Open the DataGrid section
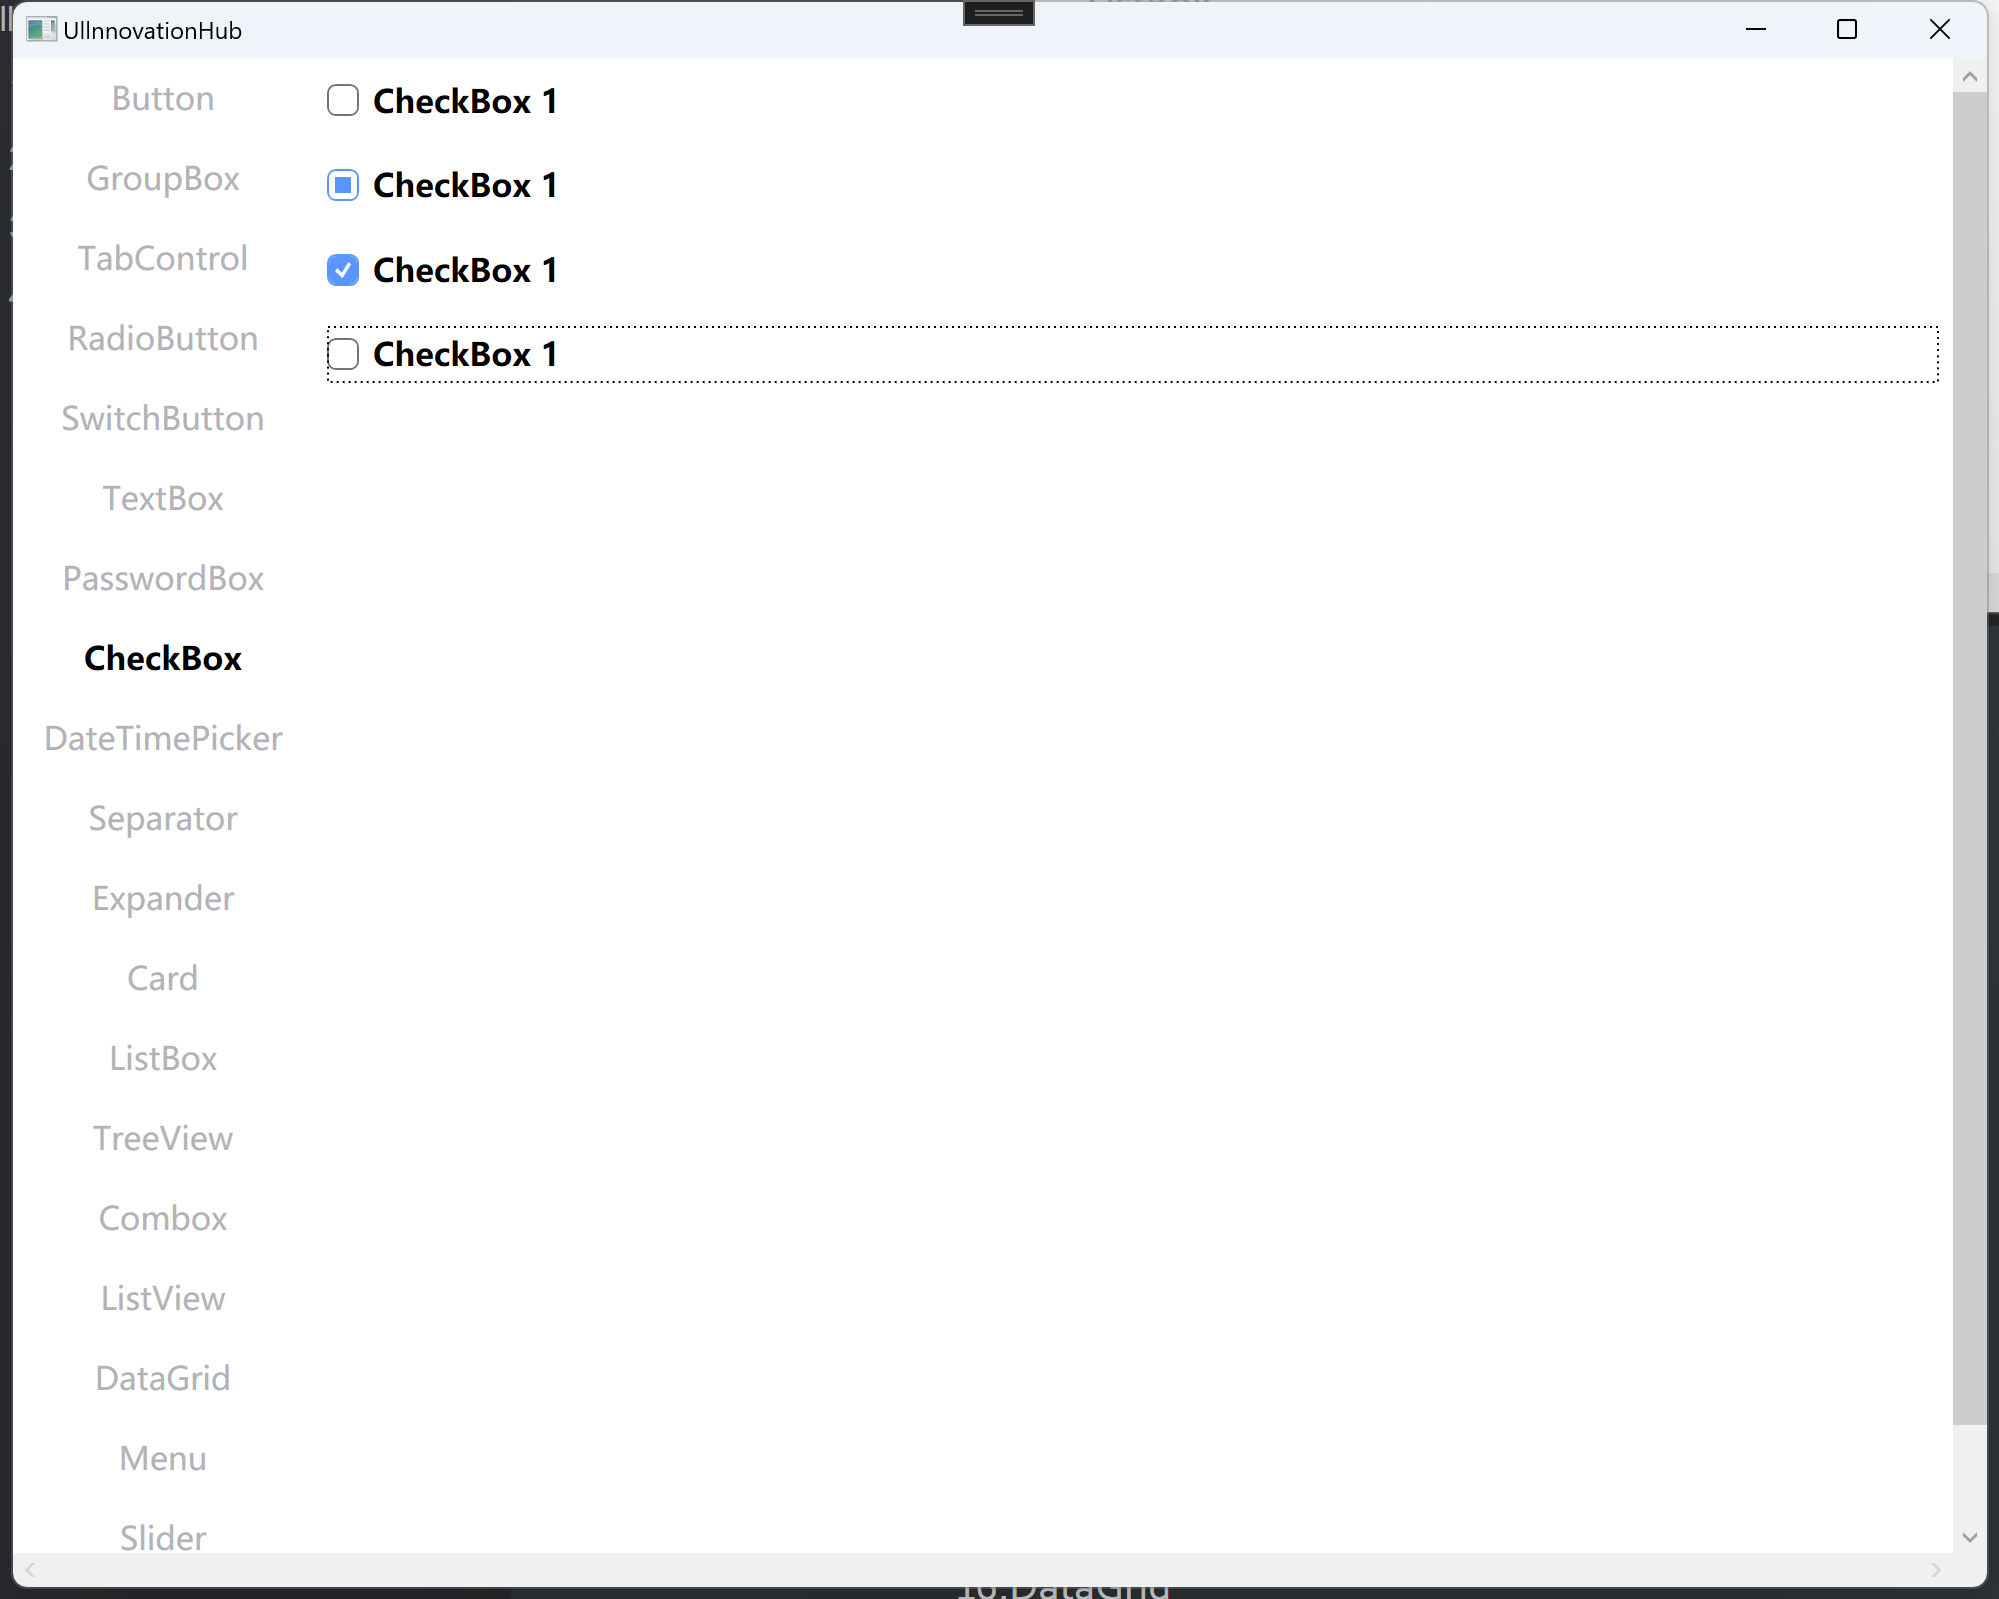 point(163,1379)
